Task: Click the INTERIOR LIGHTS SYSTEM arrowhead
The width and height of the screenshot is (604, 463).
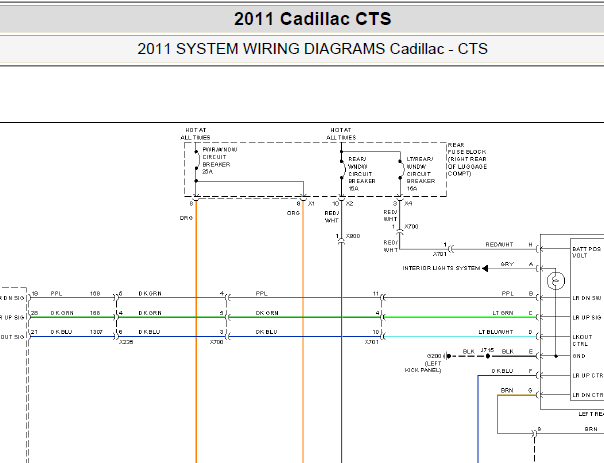Action: (x=485, y=268)
